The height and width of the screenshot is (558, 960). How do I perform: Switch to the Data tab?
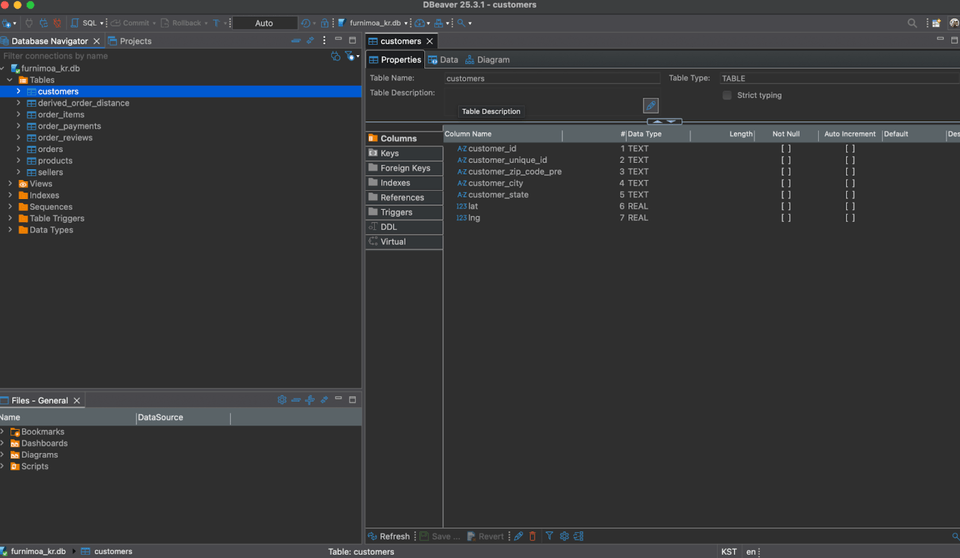[443, 60]
